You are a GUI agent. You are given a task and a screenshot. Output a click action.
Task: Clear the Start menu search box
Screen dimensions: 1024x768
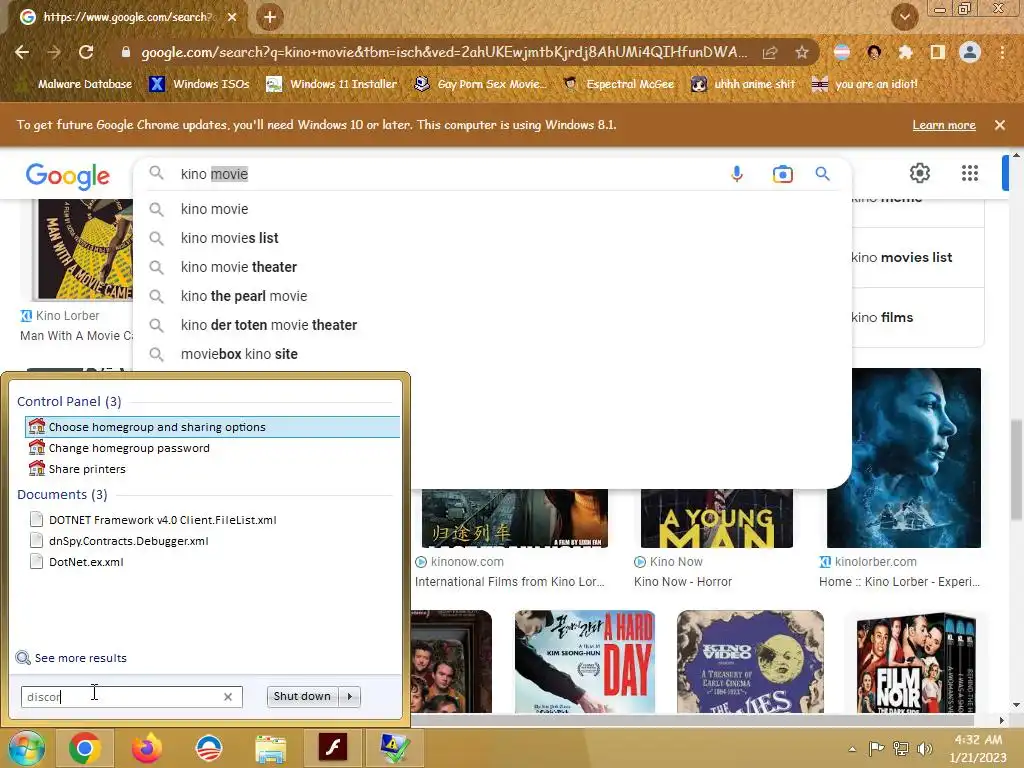(x=227, y=697)
